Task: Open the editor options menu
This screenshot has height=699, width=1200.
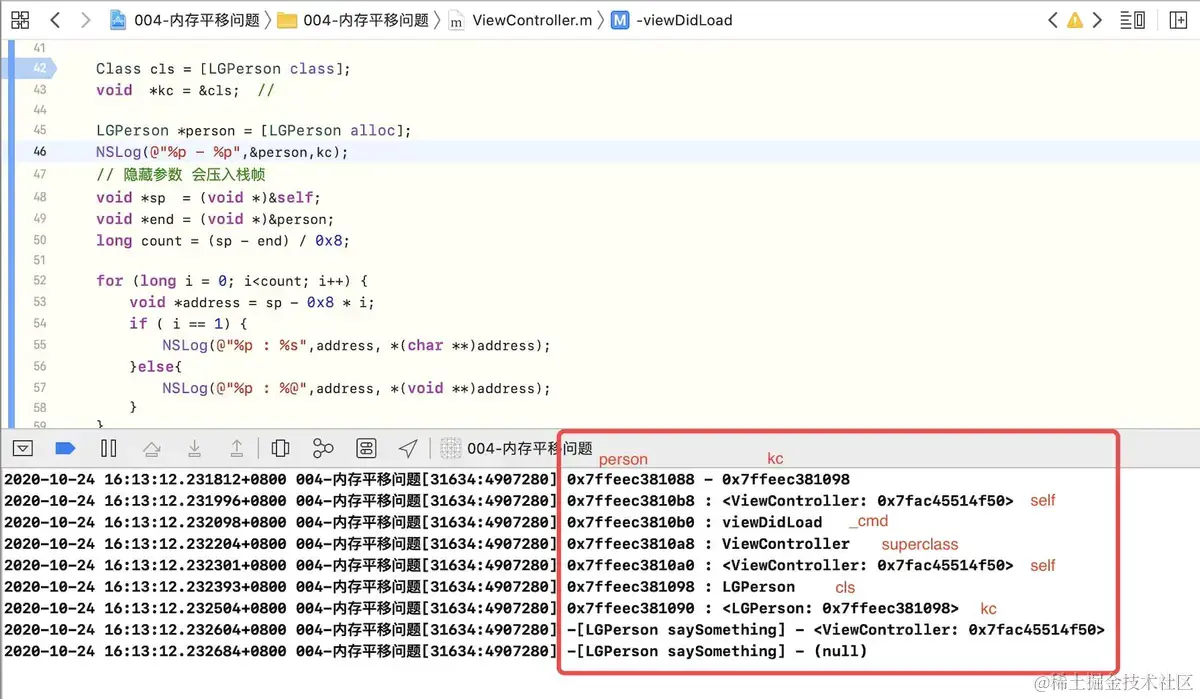Action: pos(1132,19)
